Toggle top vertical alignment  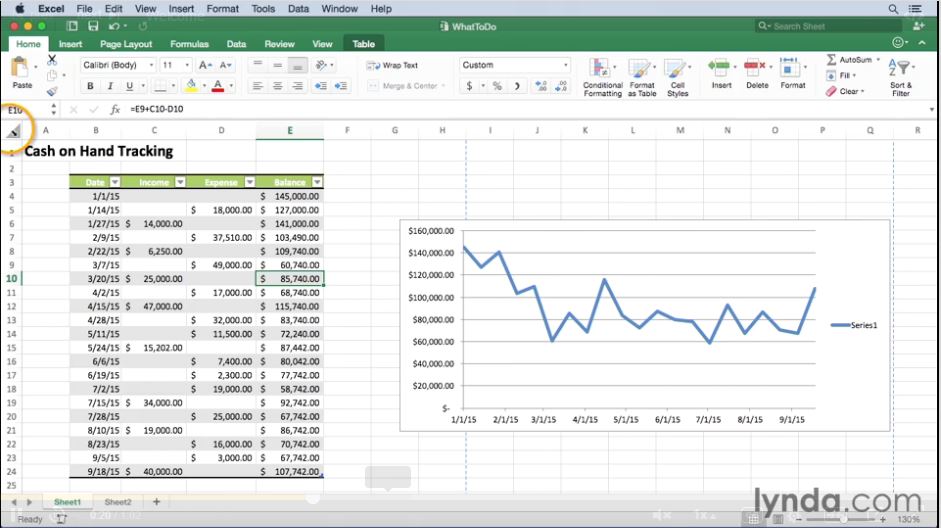[x=257, y=65]
